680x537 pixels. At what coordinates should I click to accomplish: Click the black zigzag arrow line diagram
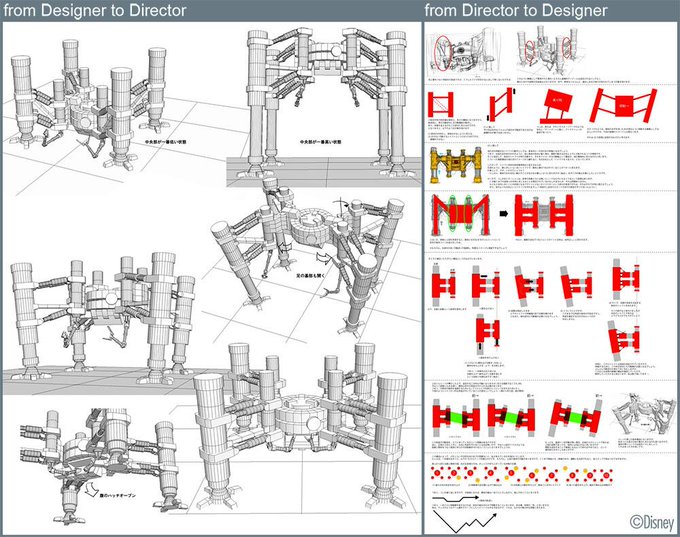[x=465, y=521]
